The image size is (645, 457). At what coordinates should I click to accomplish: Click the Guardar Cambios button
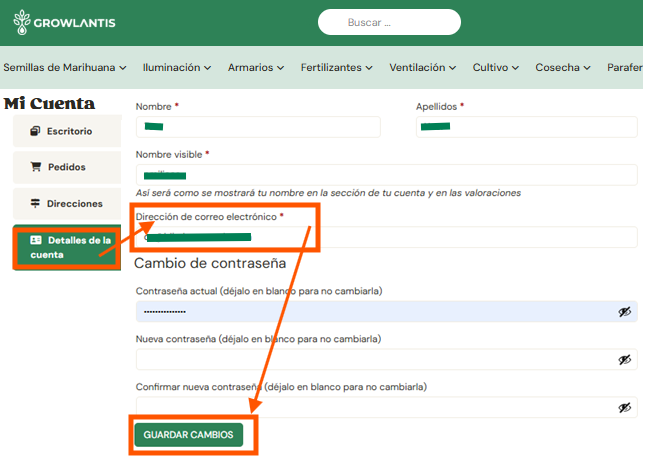point(188,435)
